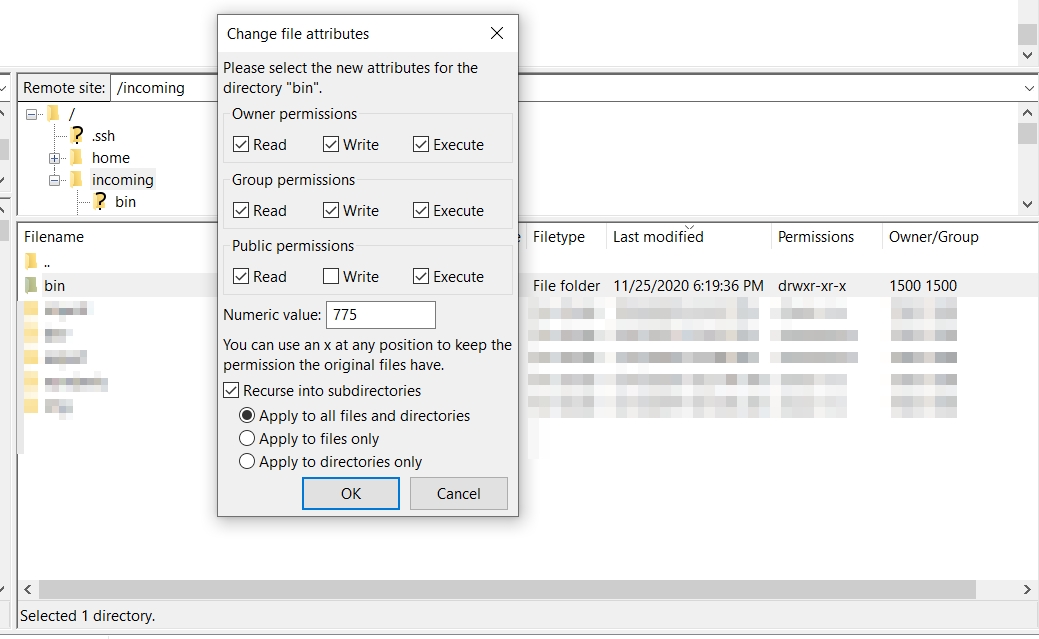Toggle Recurse into subdirectories checkbox

(x=231, y=391)
